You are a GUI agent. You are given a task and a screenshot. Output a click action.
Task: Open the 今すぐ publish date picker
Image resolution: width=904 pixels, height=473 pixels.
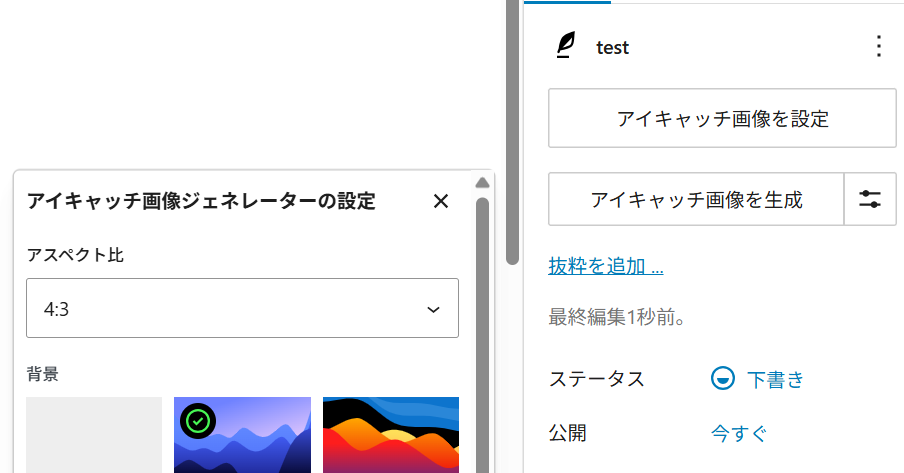click(x=739, y=433)
